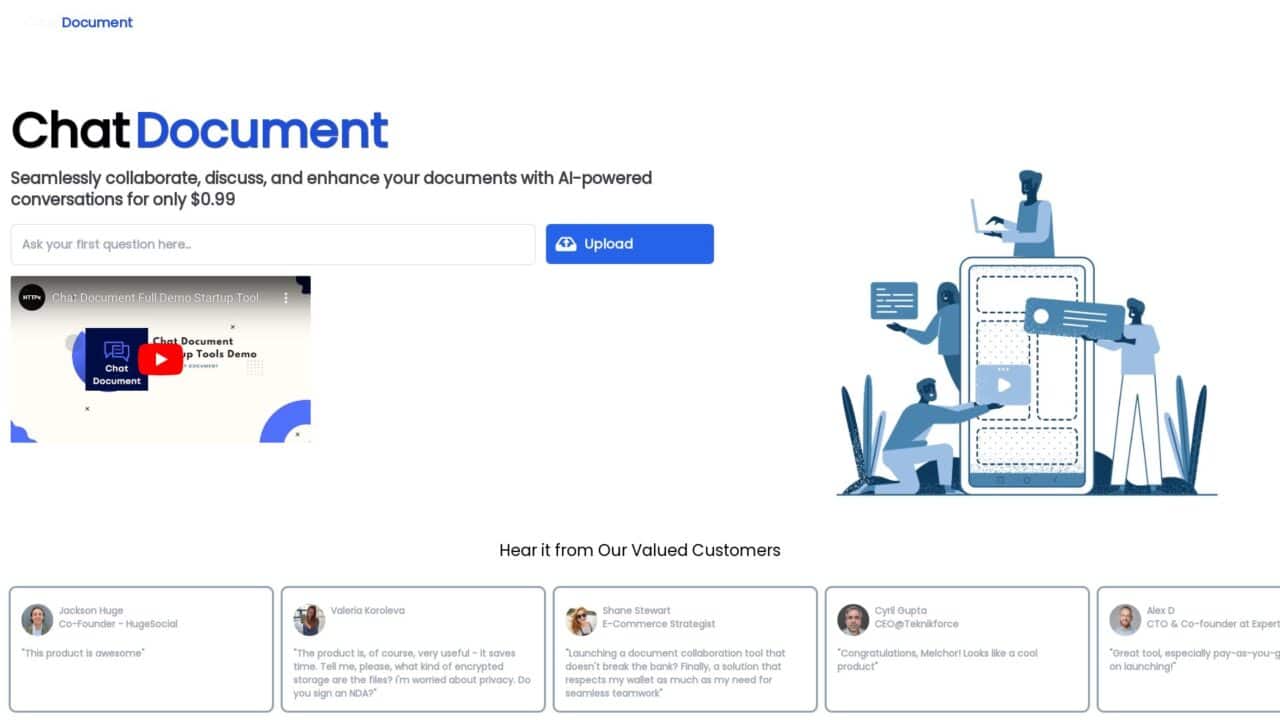Click into the Ask your first question field
This screenshot has width=1280, height=720.
[272, 244]
